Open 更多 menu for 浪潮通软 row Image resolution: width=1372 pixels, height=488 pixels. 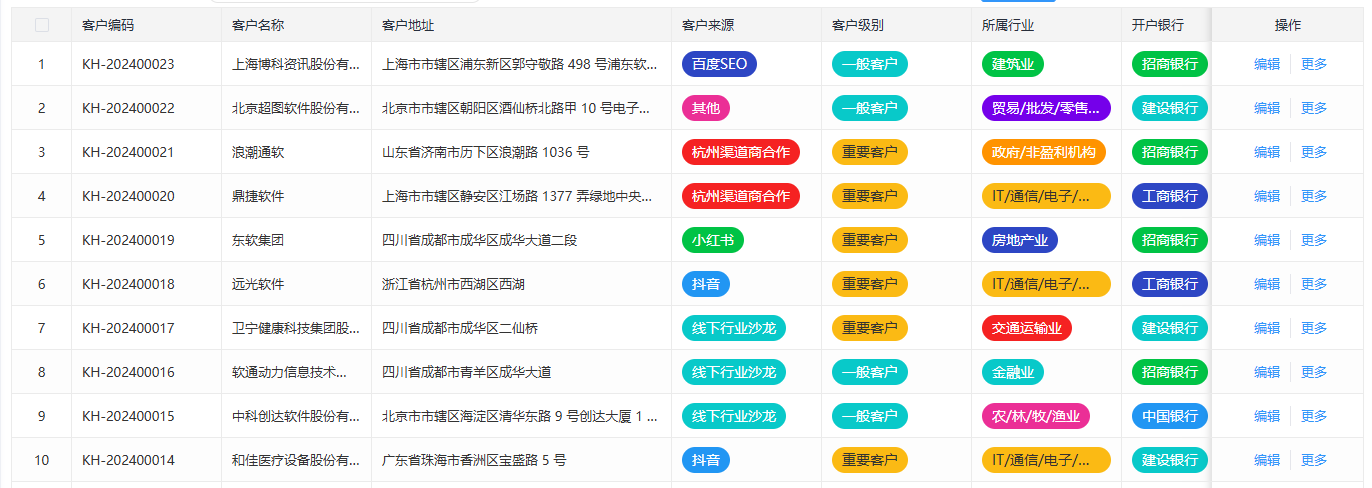[x=1314, y=152]
